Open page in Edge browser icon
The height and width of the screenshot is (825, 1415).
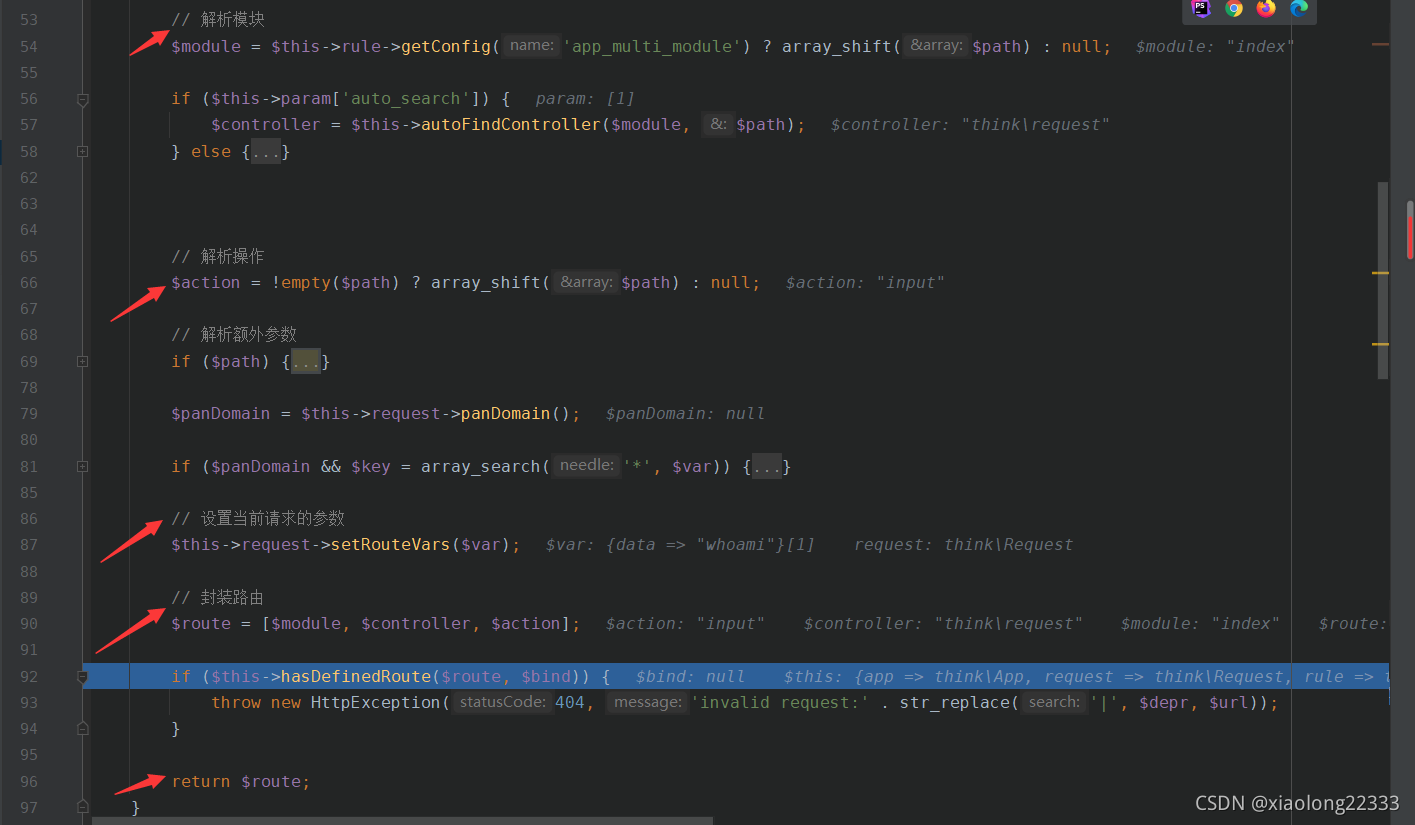click(1299, 8)
